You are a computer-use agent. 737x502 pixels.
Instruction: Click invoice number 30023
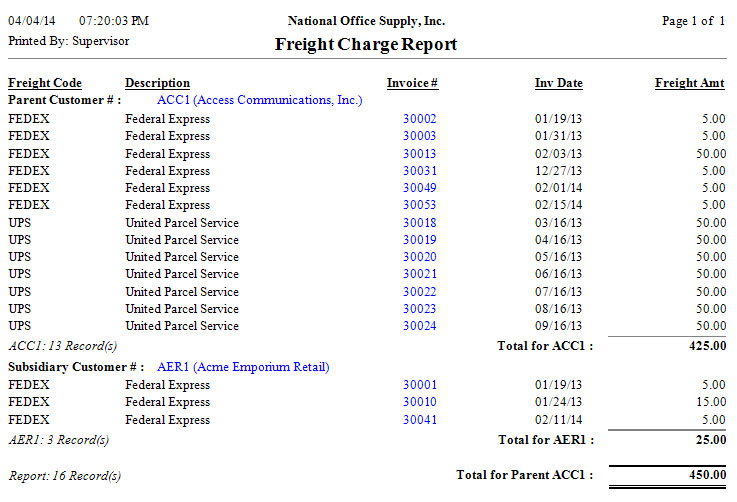(419, 309)
